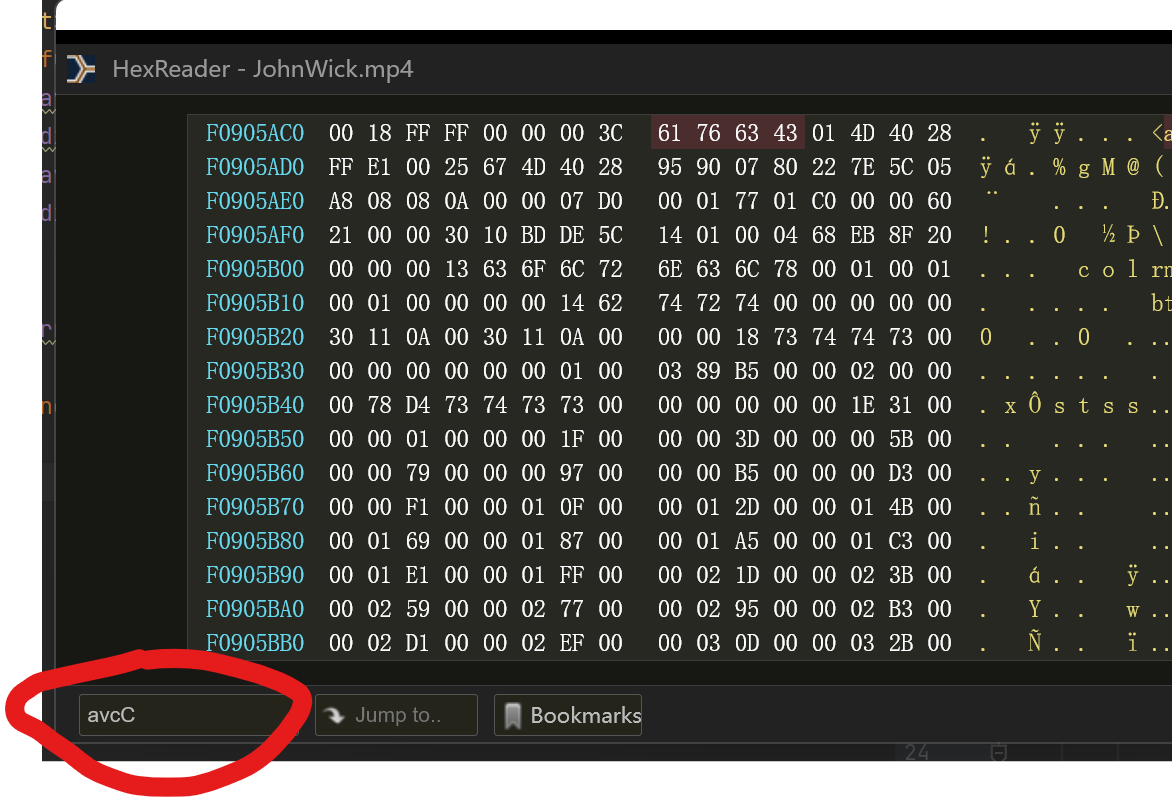Click the arrow icon in Jump to button

(335, 715)
